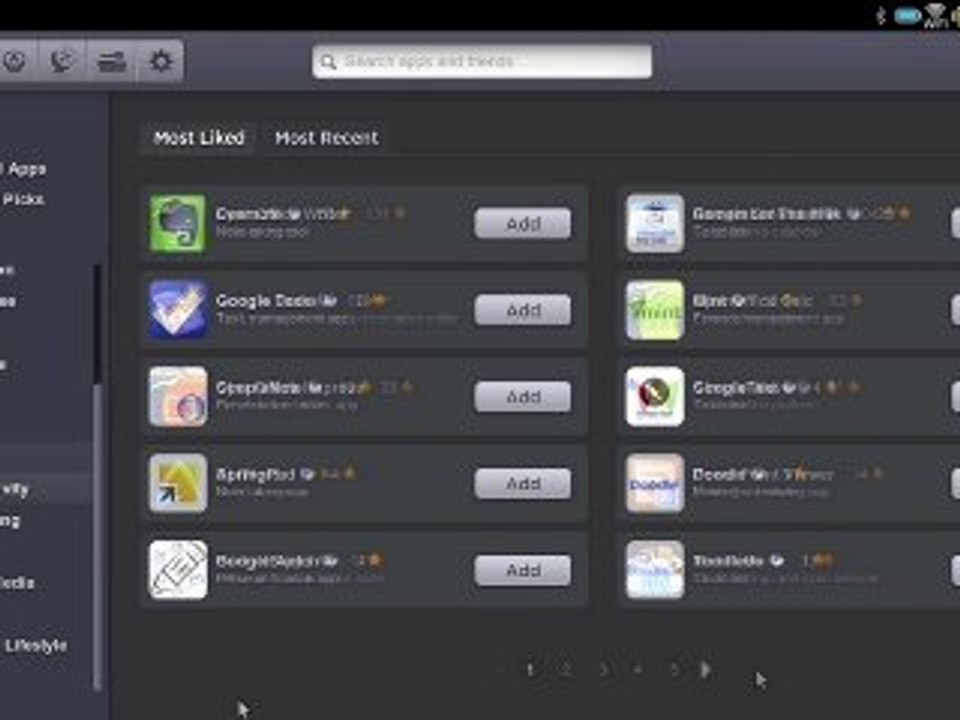This screenshot has width=960, height=720.
Task: Select the Lifestyle category in the sidebar
Action: (x=36, y=645)
